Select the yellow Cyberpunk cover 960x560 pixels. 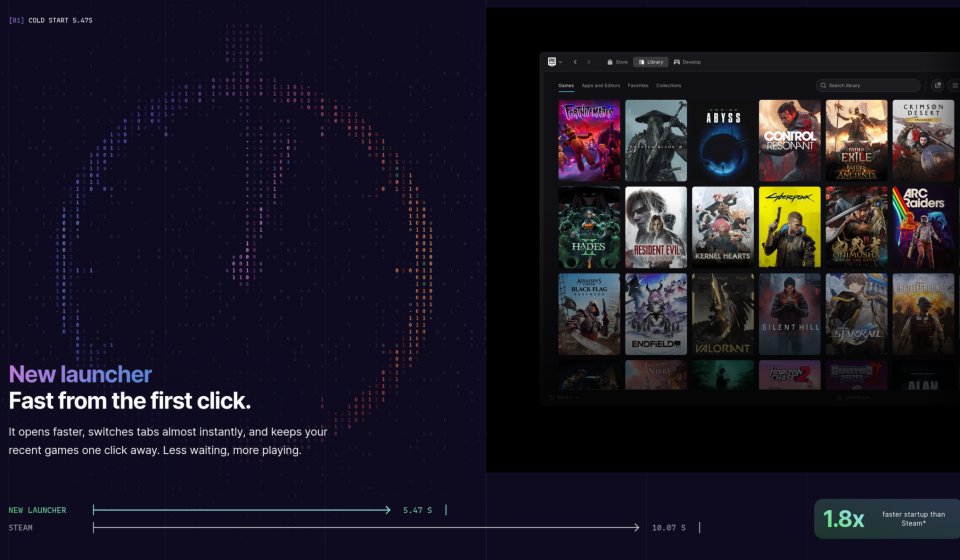[x=790, y=227]
